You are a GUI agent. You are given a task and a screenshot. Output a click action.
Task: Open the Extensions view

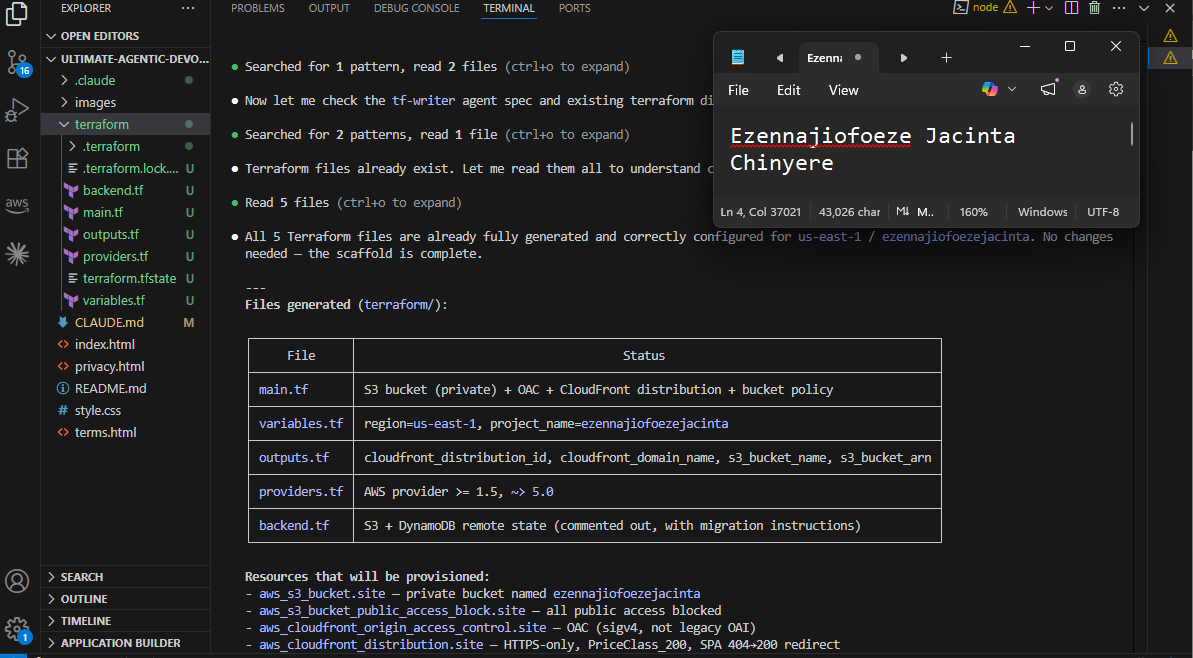pos(17,158)
